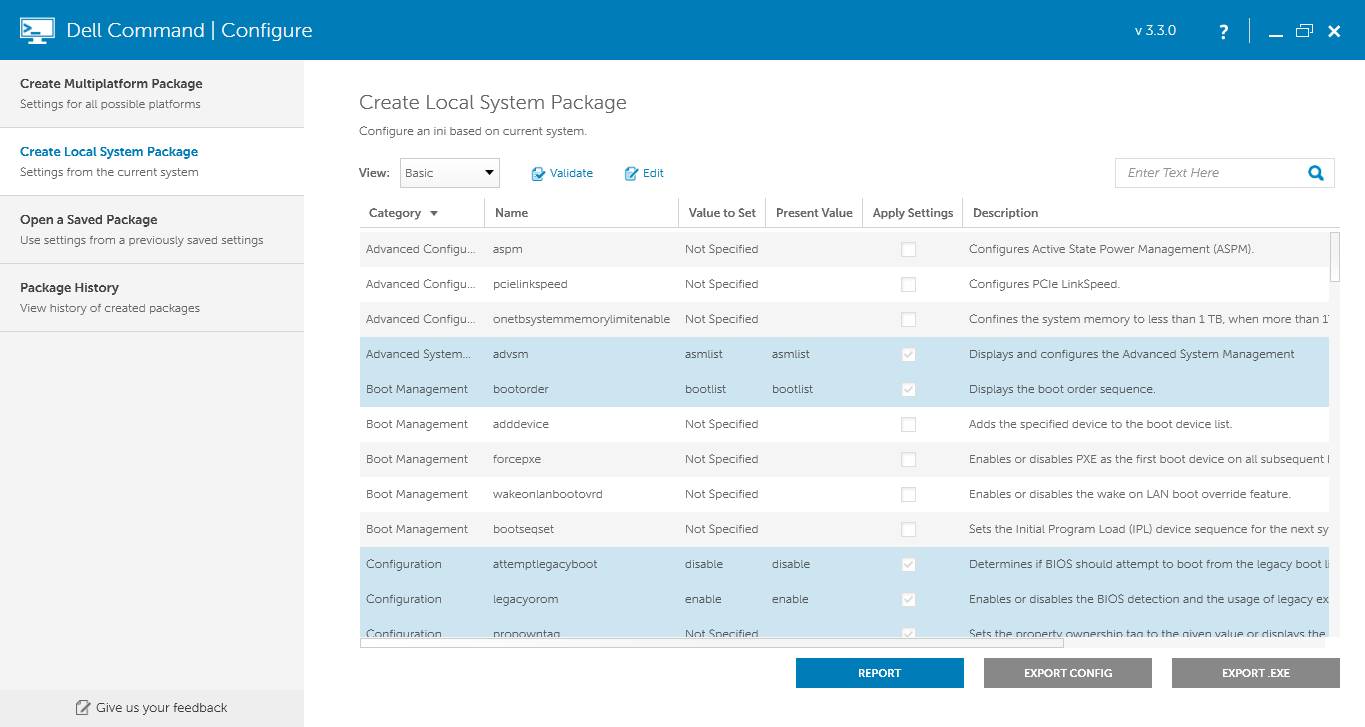Viewport: 1365px width, 727px height.
Task: Click description 'Configures PCIe LinkSpeed.'
Action: tap(1044, 284)
